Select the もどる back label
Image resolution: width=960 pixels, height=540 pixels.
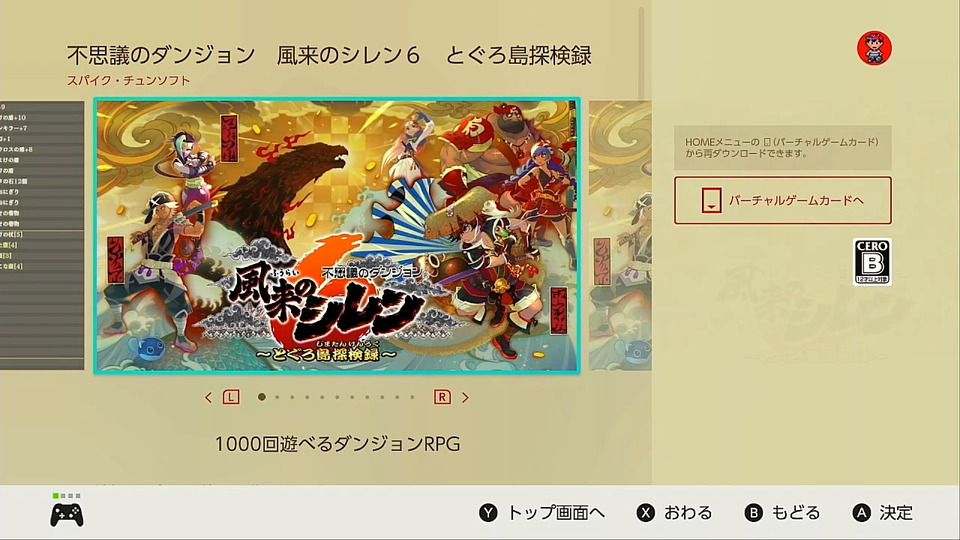click(795, 512)
